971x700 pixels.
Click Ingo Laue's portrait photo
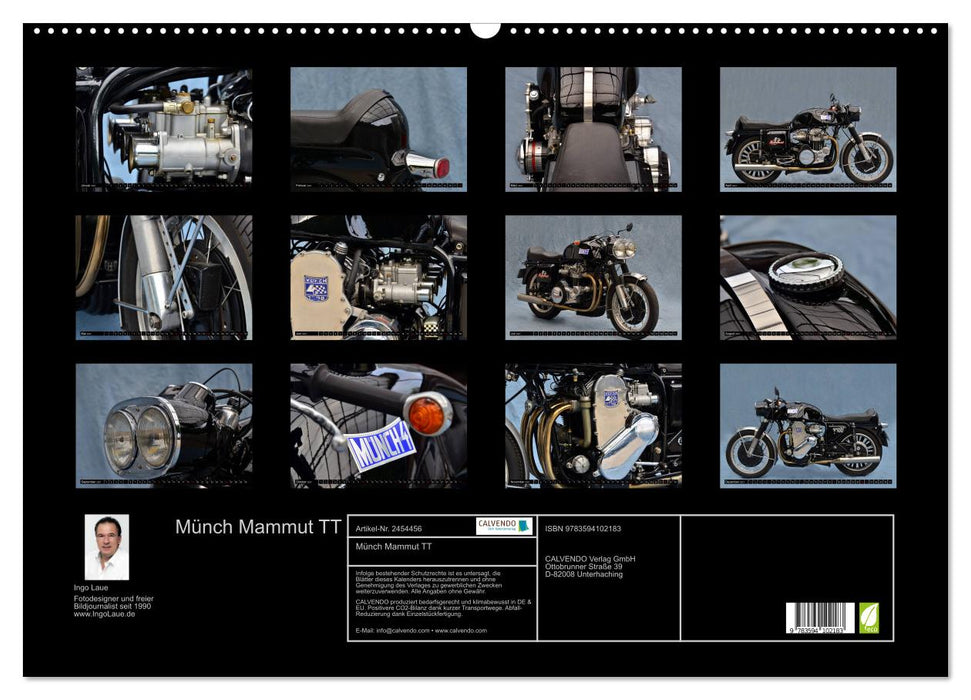point(107,547)
